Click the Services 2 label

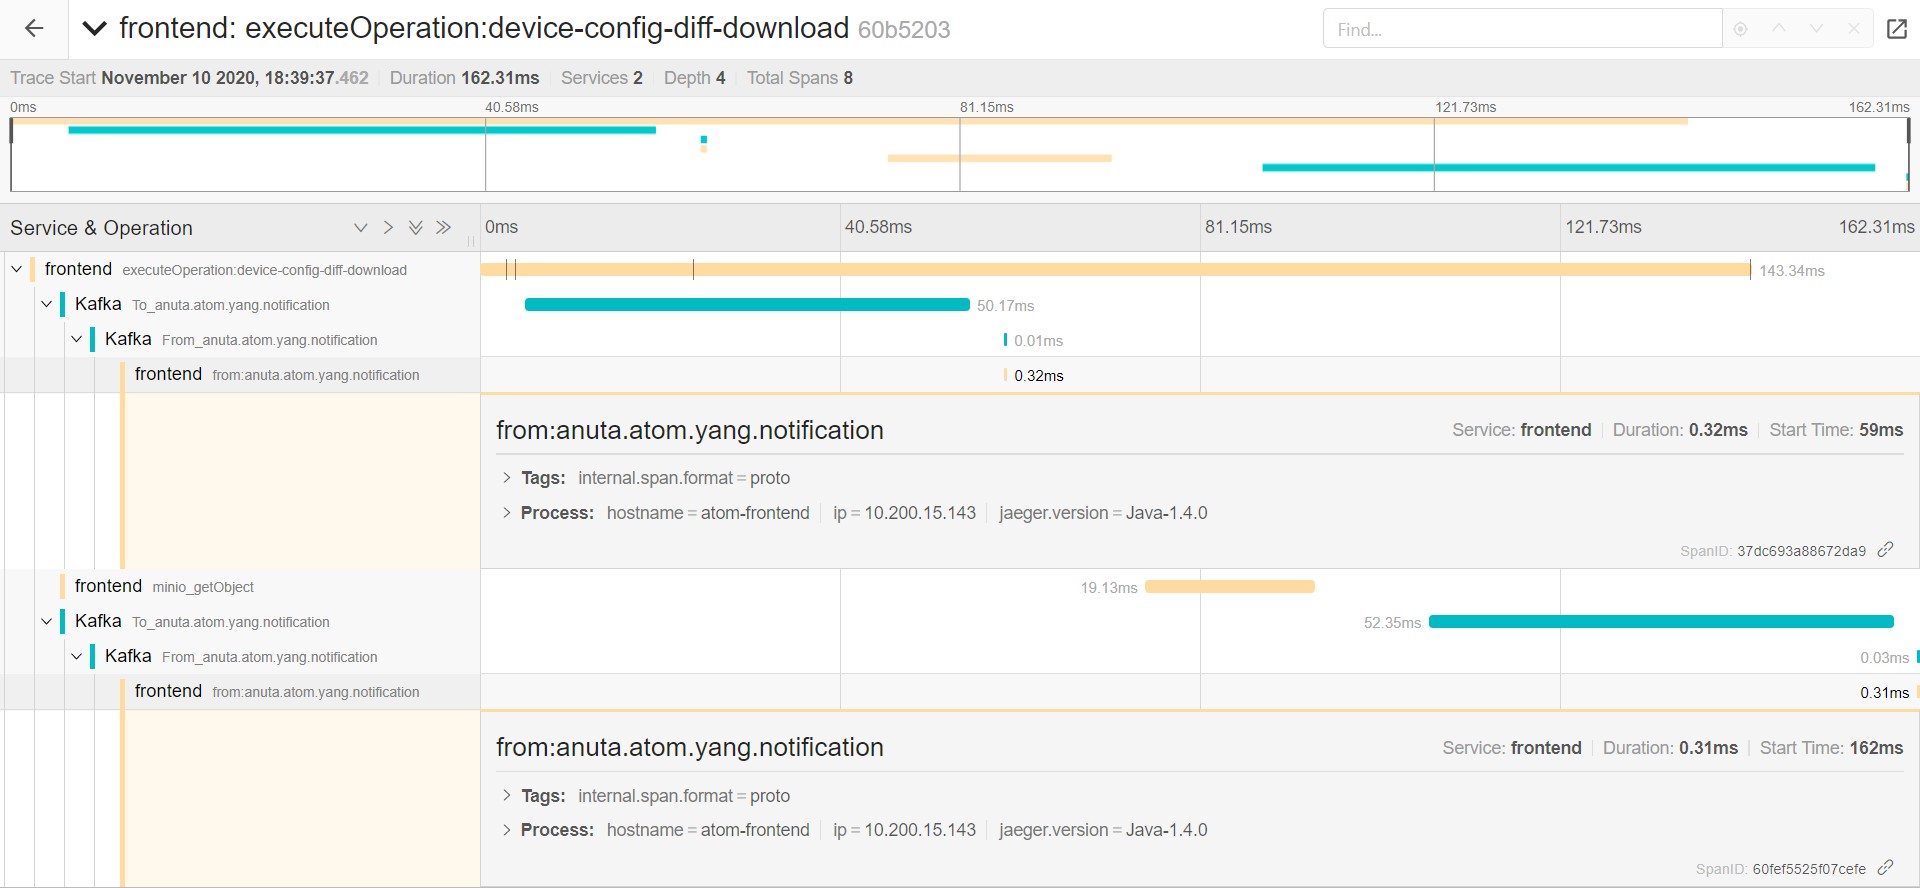(x=601, y=78)
